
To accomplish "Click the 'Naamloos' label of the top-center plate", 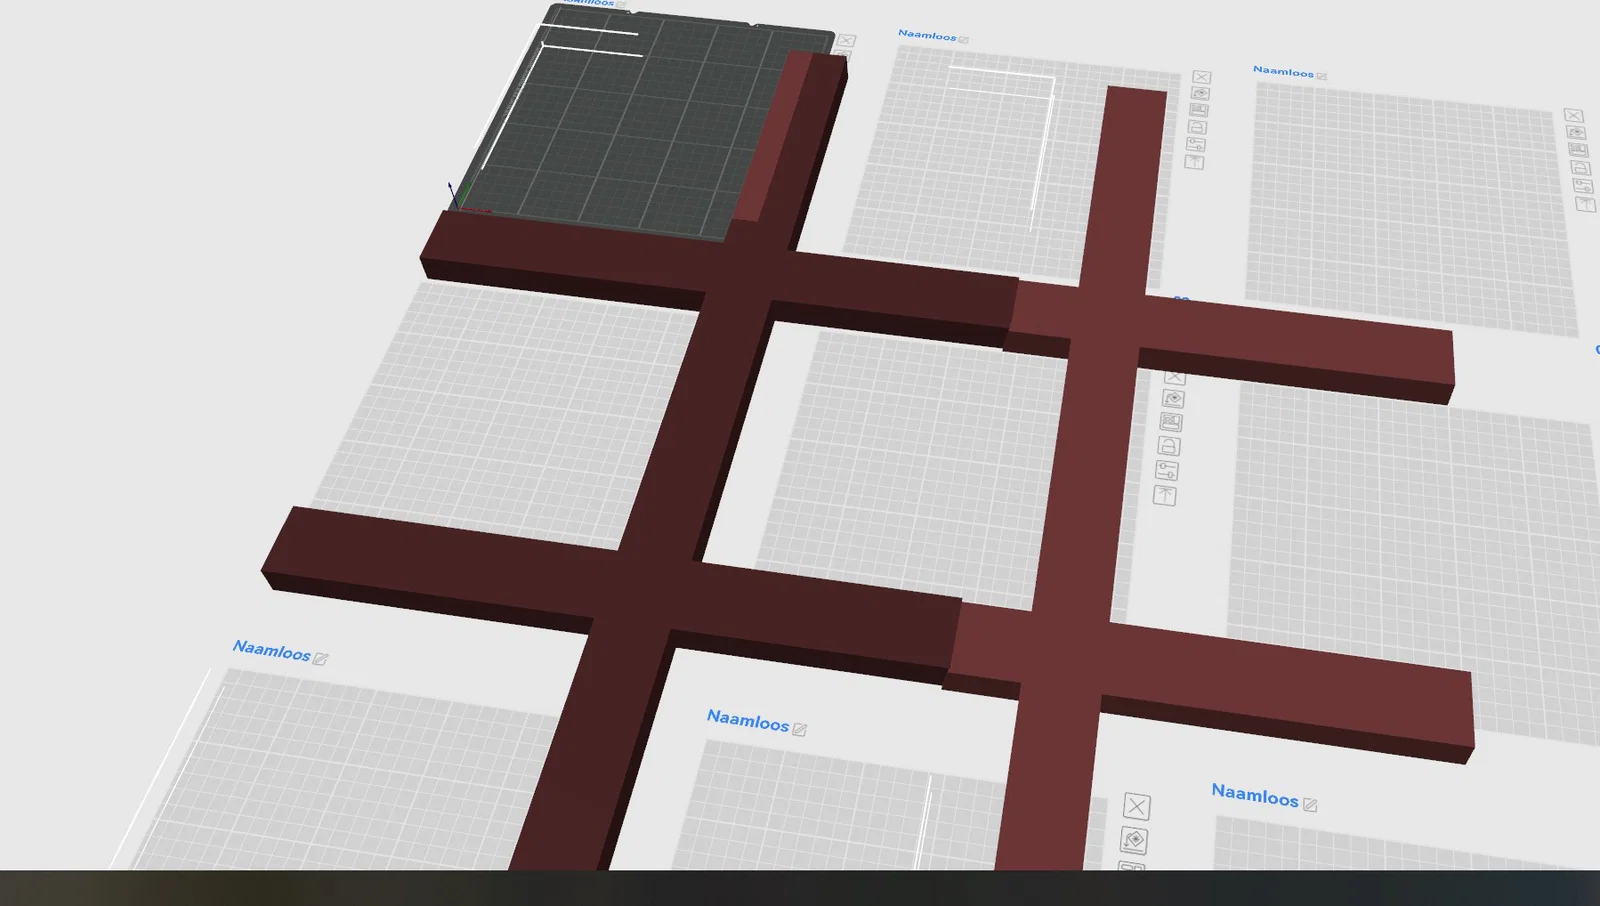I will coord(927,35).
